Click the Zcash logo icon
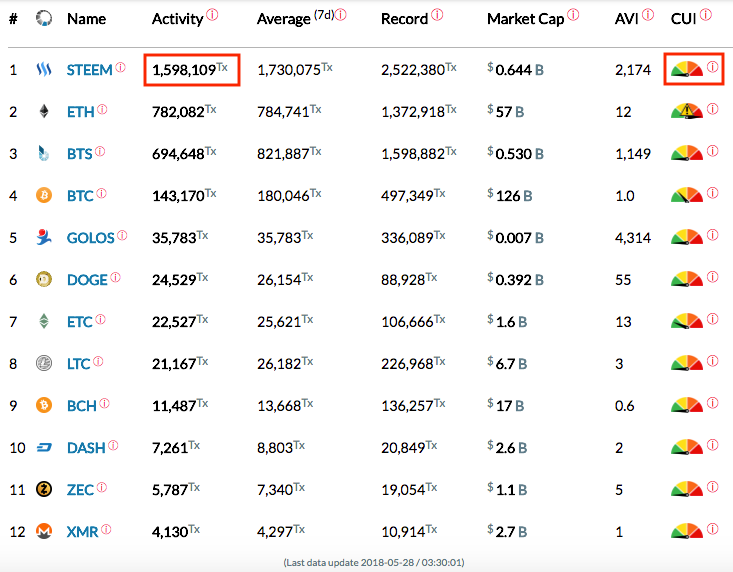The image size is (733, 572). click(x=44, y=489)
